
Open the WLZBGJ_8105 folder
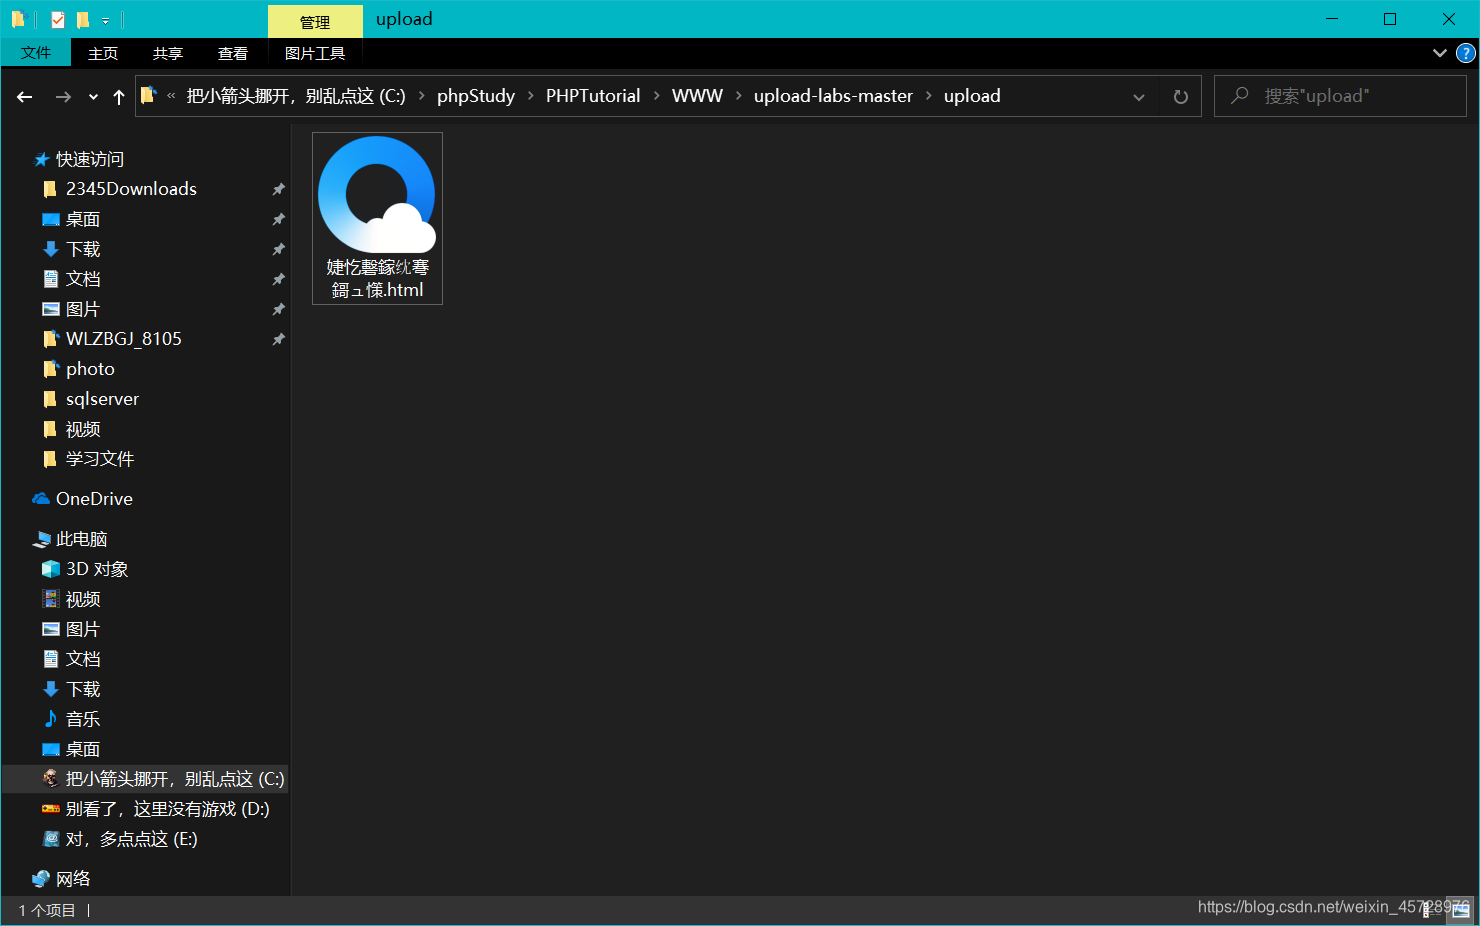point(124,339)
